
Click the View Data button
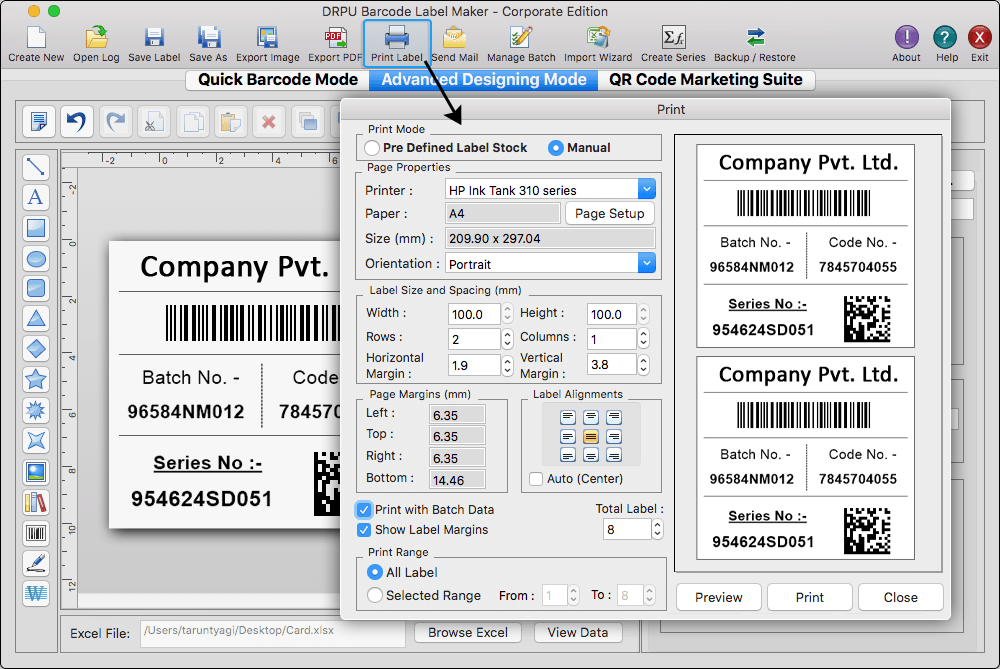click(x=578, y=633)
